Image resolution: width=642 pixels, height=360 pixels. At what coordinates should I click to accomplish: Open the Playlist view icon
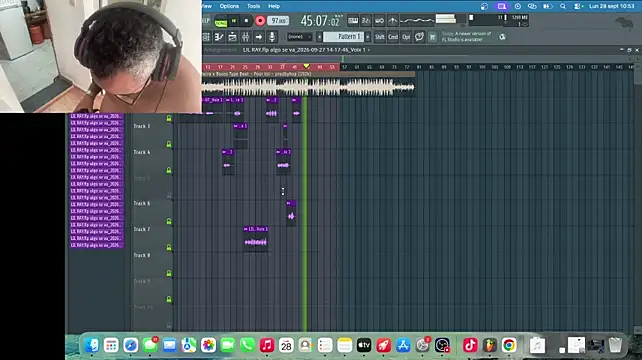coord(206,37)
